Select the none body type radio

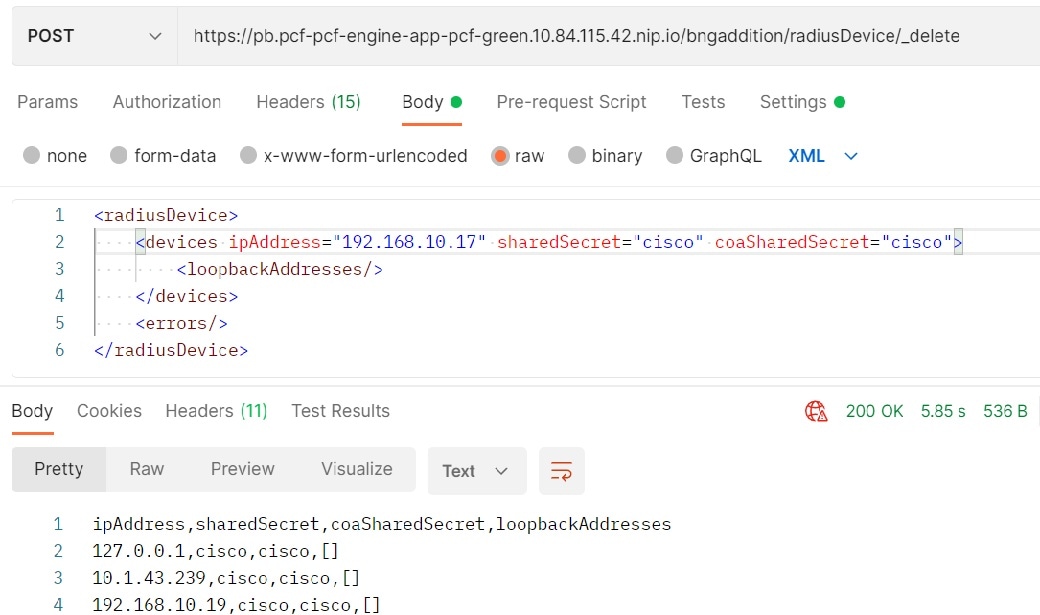tap(31, 156)
